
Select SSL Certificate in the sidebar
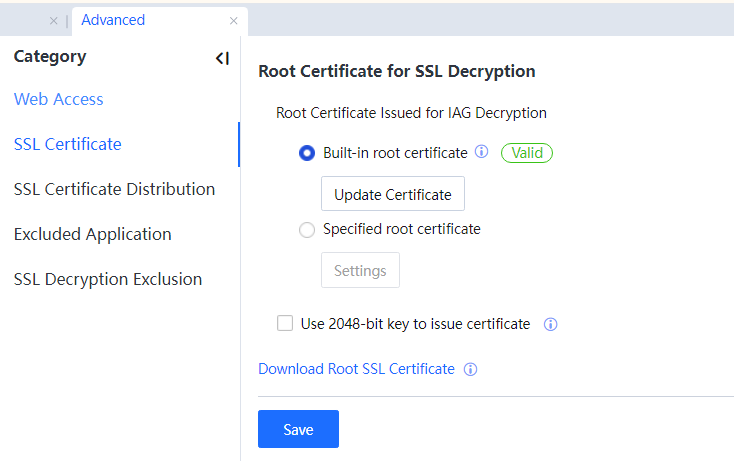(x=68, y=144)
